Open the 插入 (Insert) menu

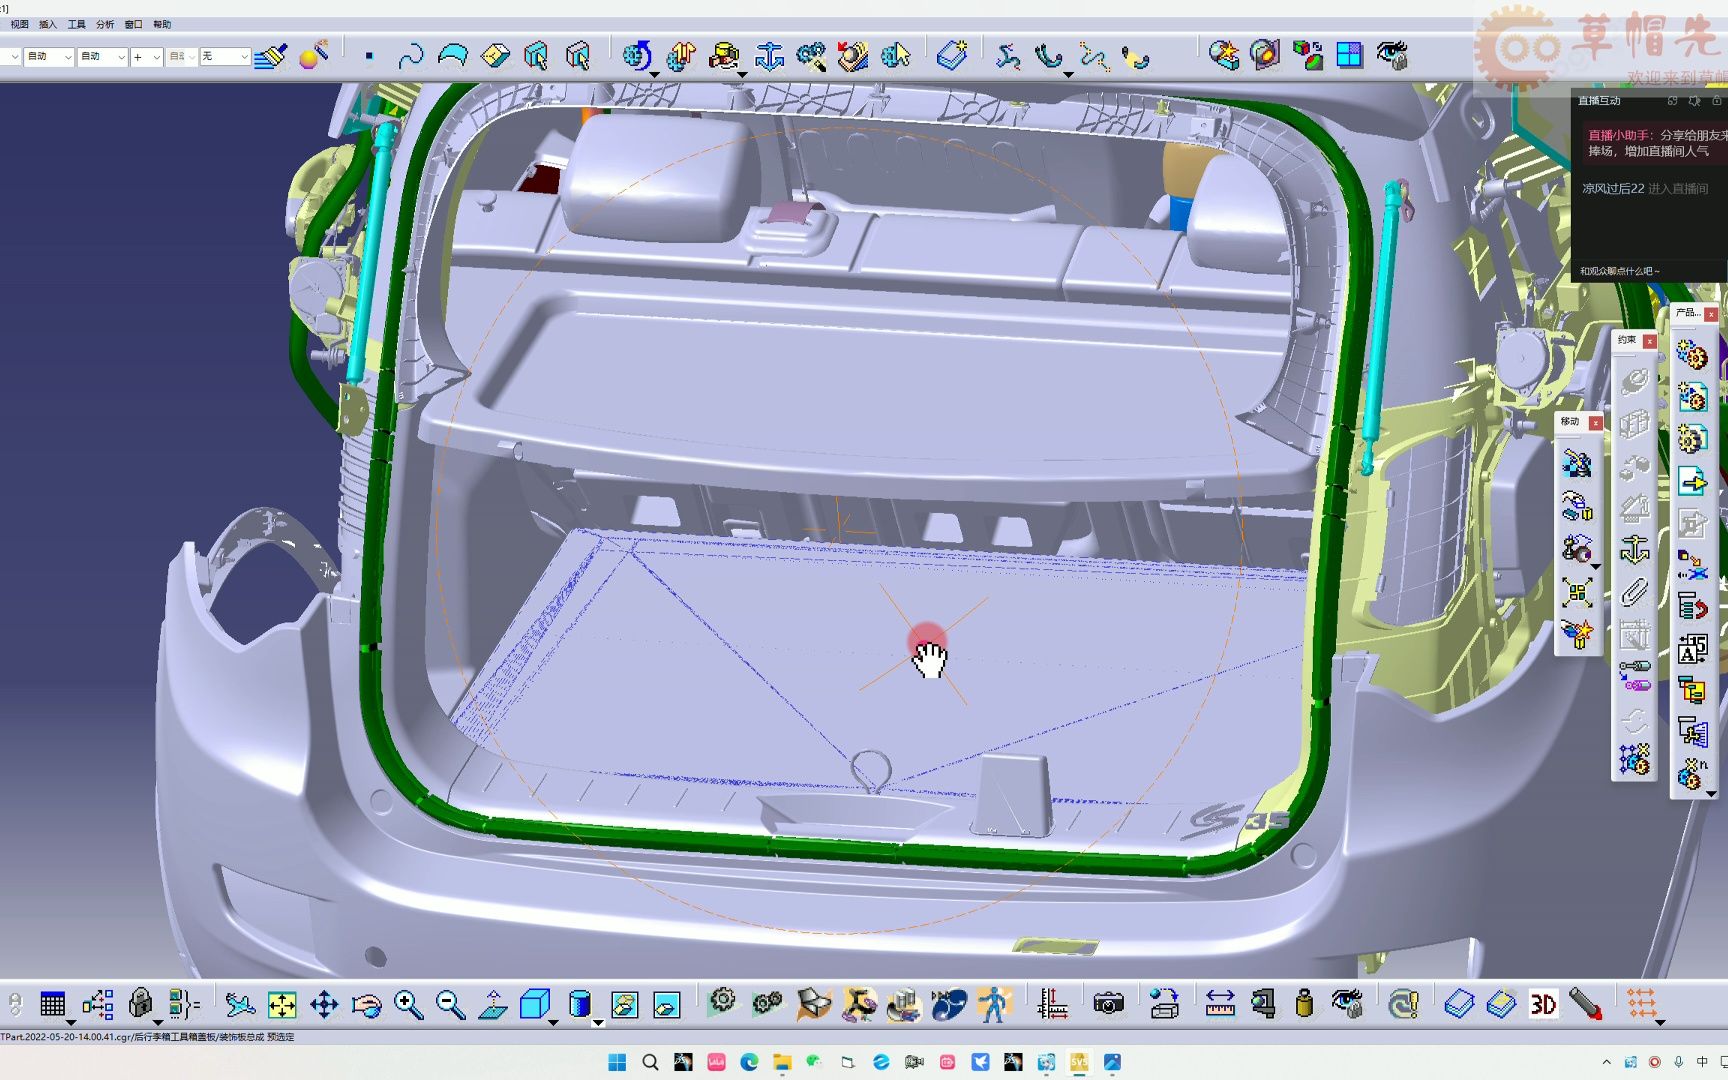48,24
